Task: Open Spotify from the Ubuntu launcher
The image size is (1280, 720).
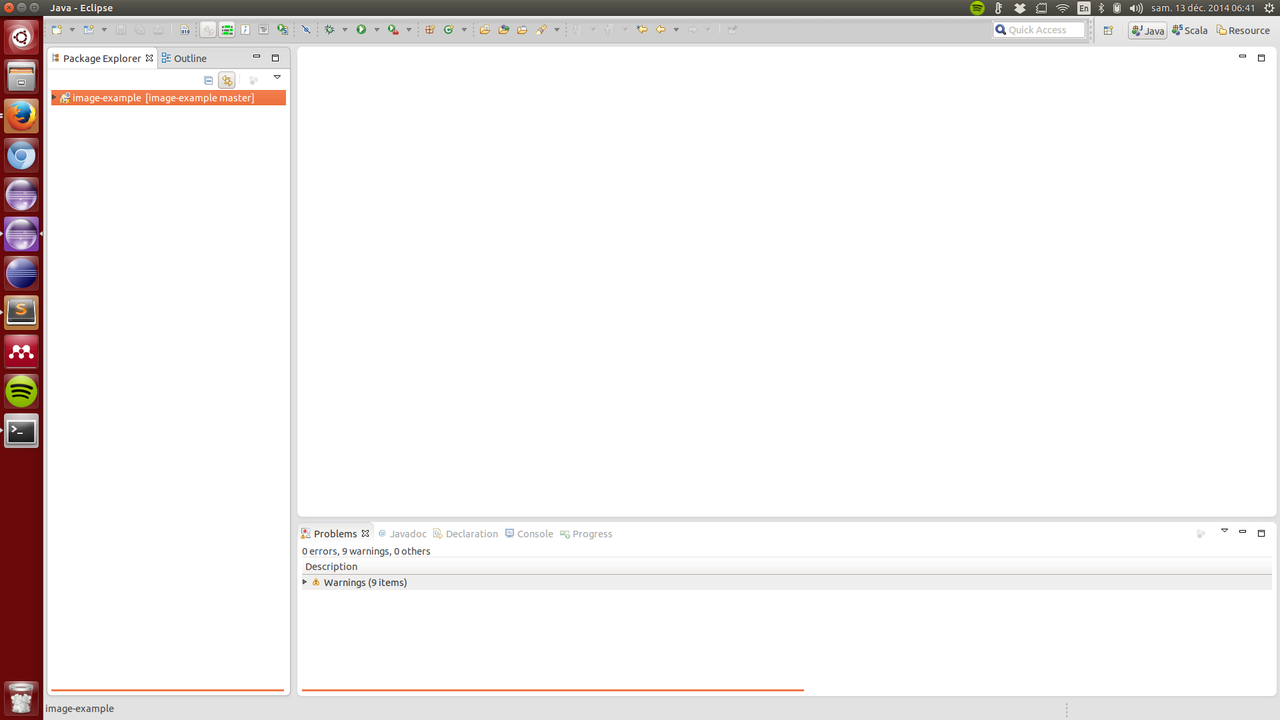Action: pos(21,391)
